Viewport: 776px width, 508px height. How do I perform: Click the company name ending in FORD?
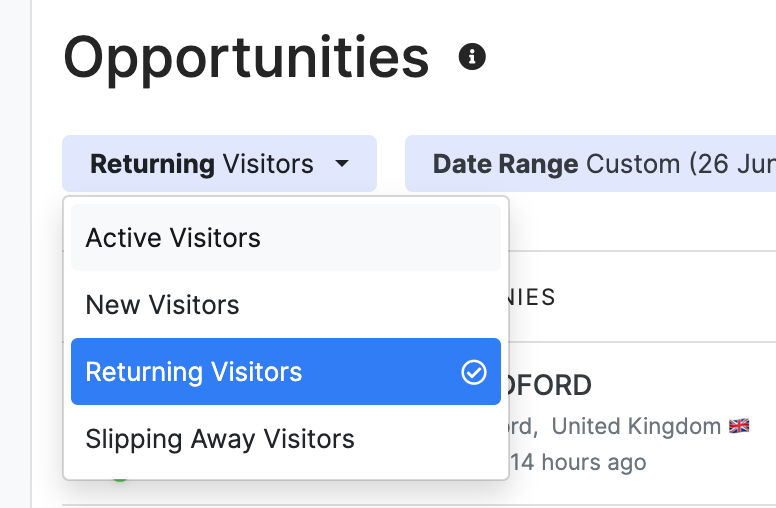click(550, 385)
